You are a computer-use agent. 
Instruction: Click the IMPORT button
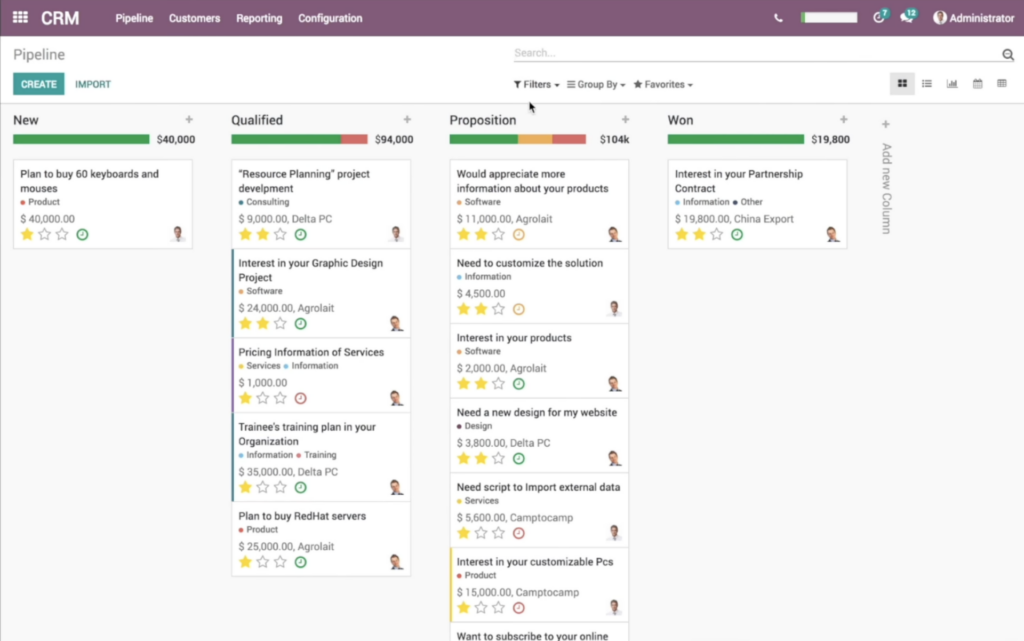pos(93,84)
